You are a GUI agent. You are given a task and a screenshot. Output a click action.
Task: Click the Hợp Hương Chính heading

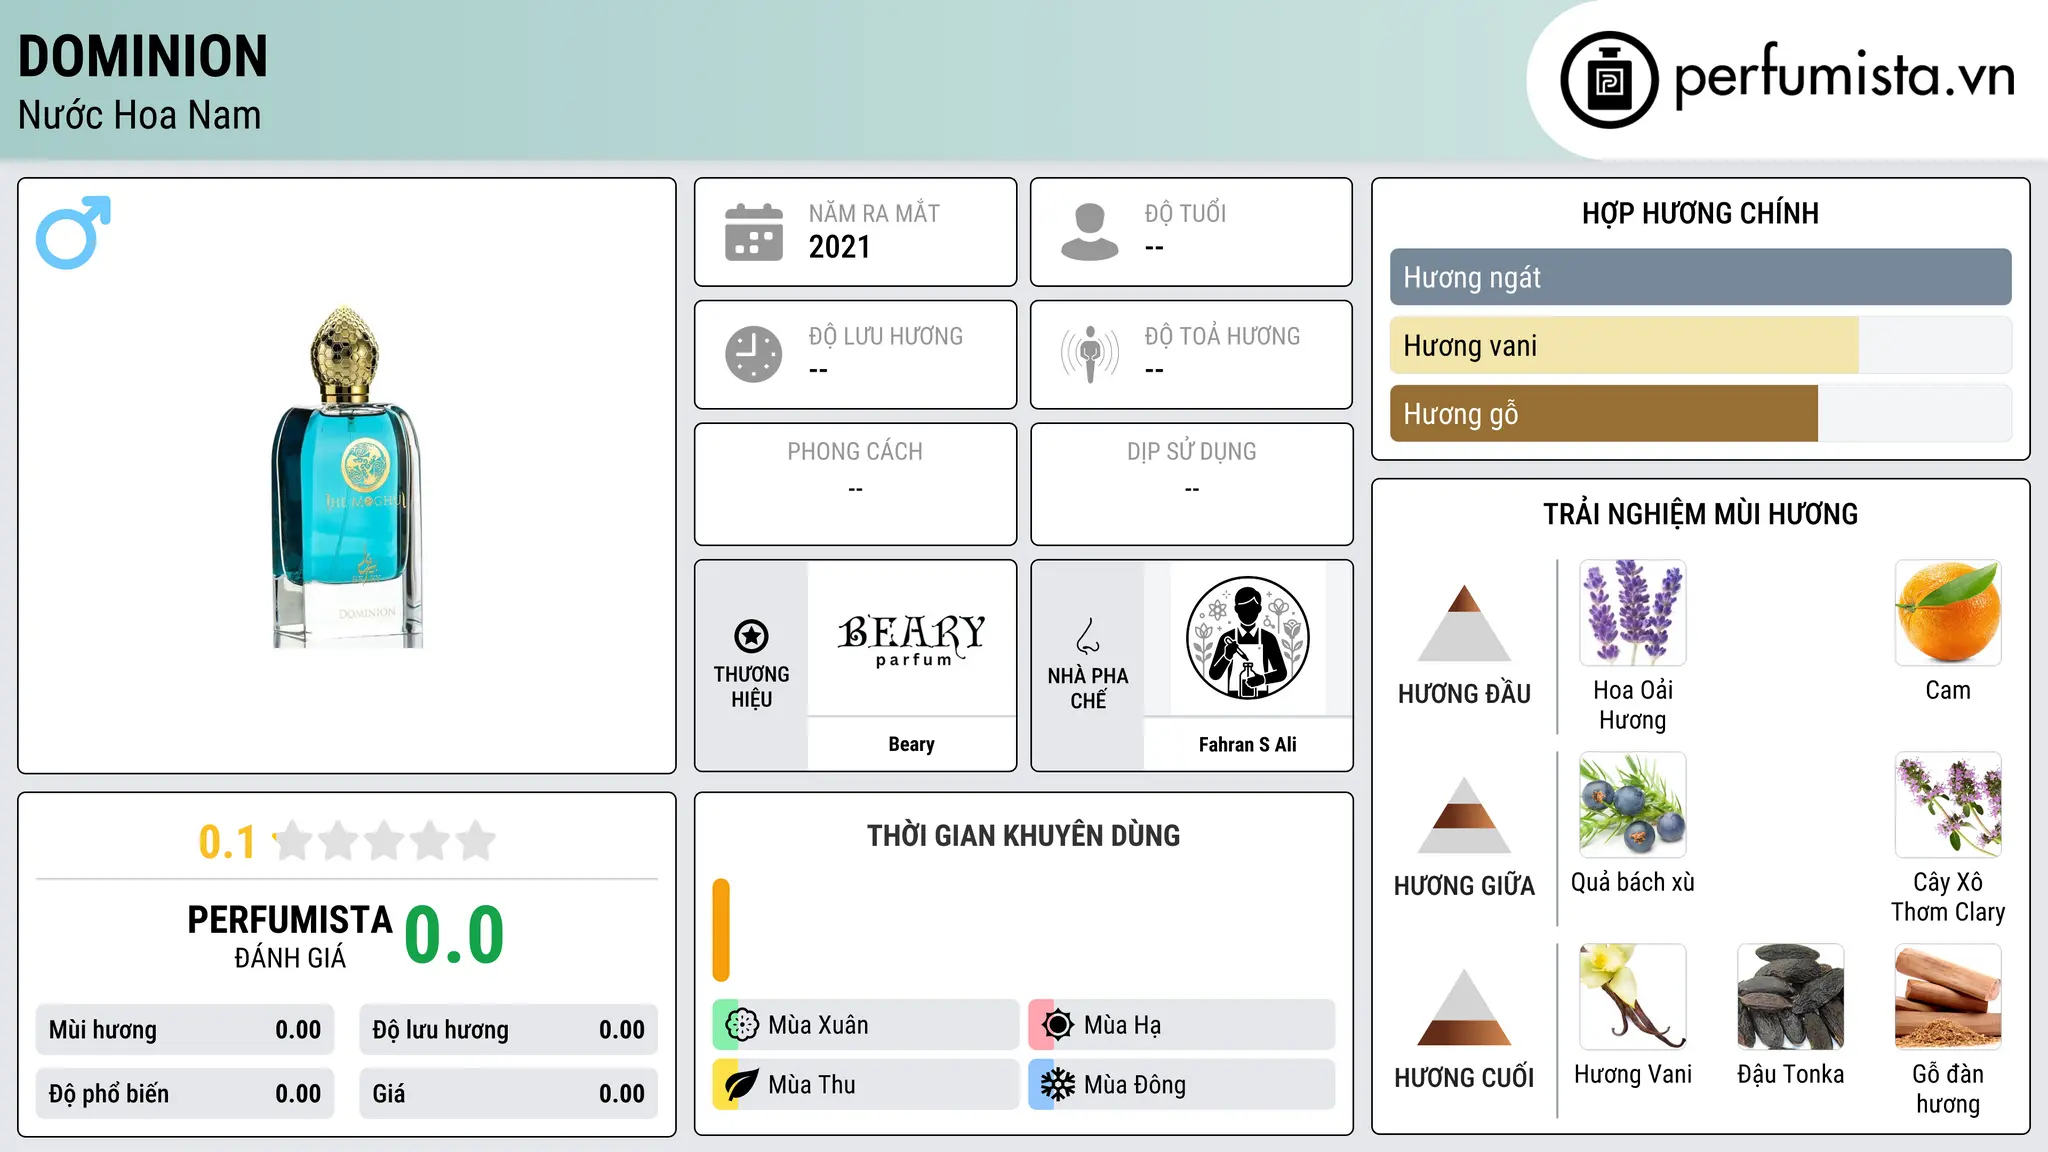pos(1700,213)
